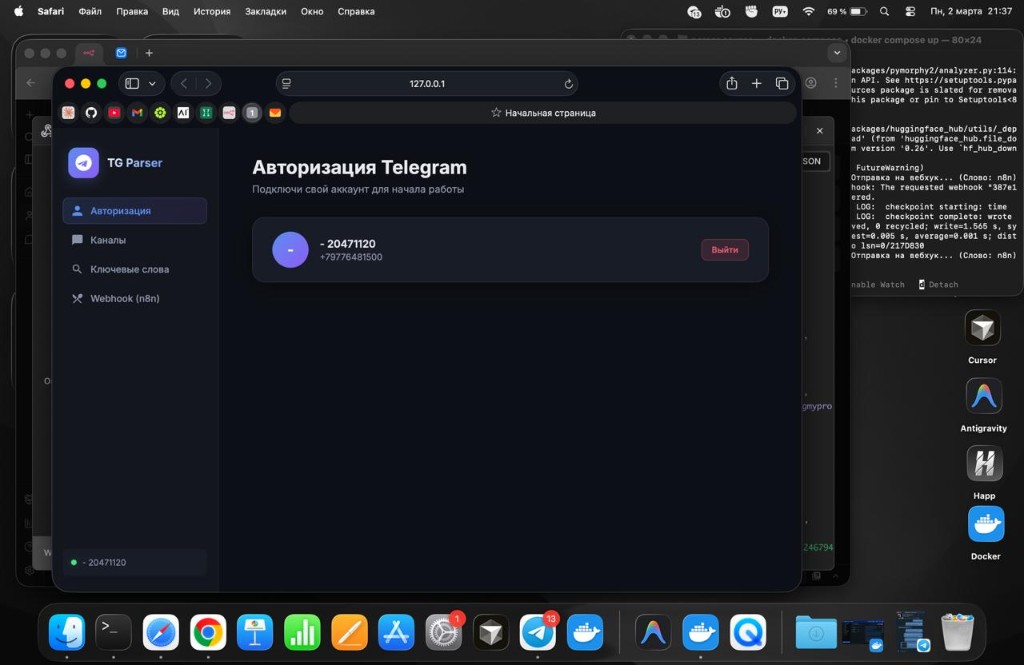Open the Правка menu
1024x665 pixels.
coord(132,11)
